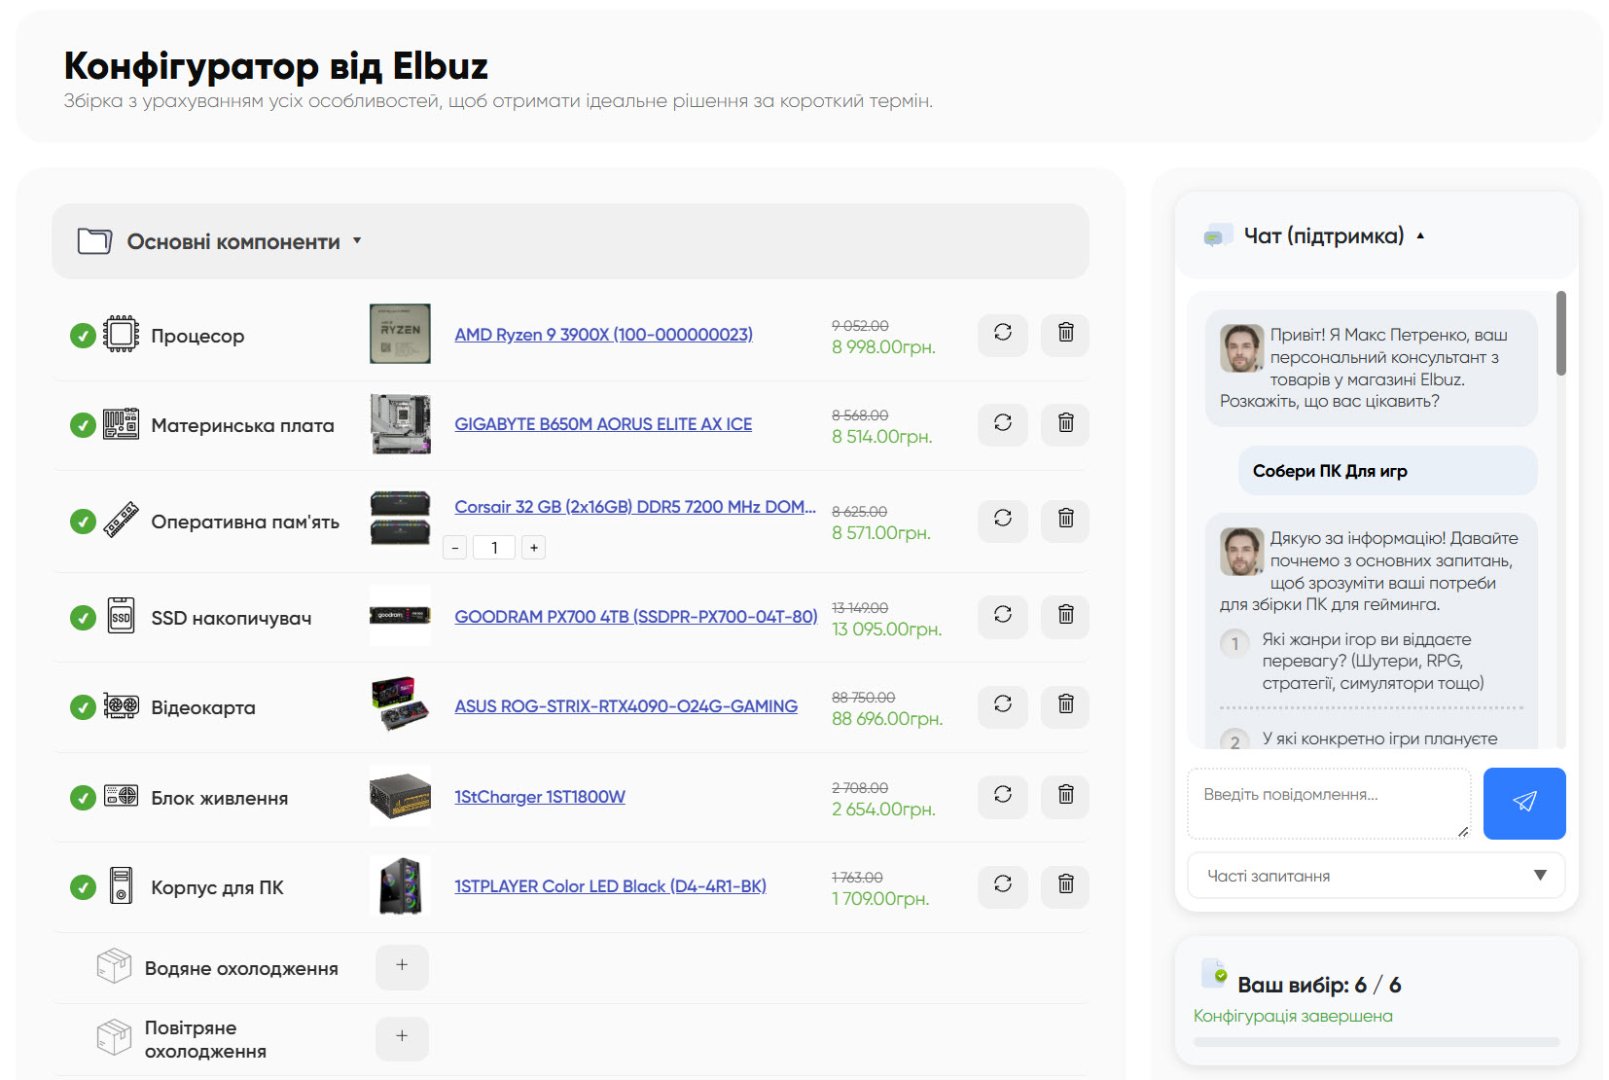Open 1StCharger 1ST1800W product link
Image resolution: width=1609 pixels, height=1080 pixels.
540,797
